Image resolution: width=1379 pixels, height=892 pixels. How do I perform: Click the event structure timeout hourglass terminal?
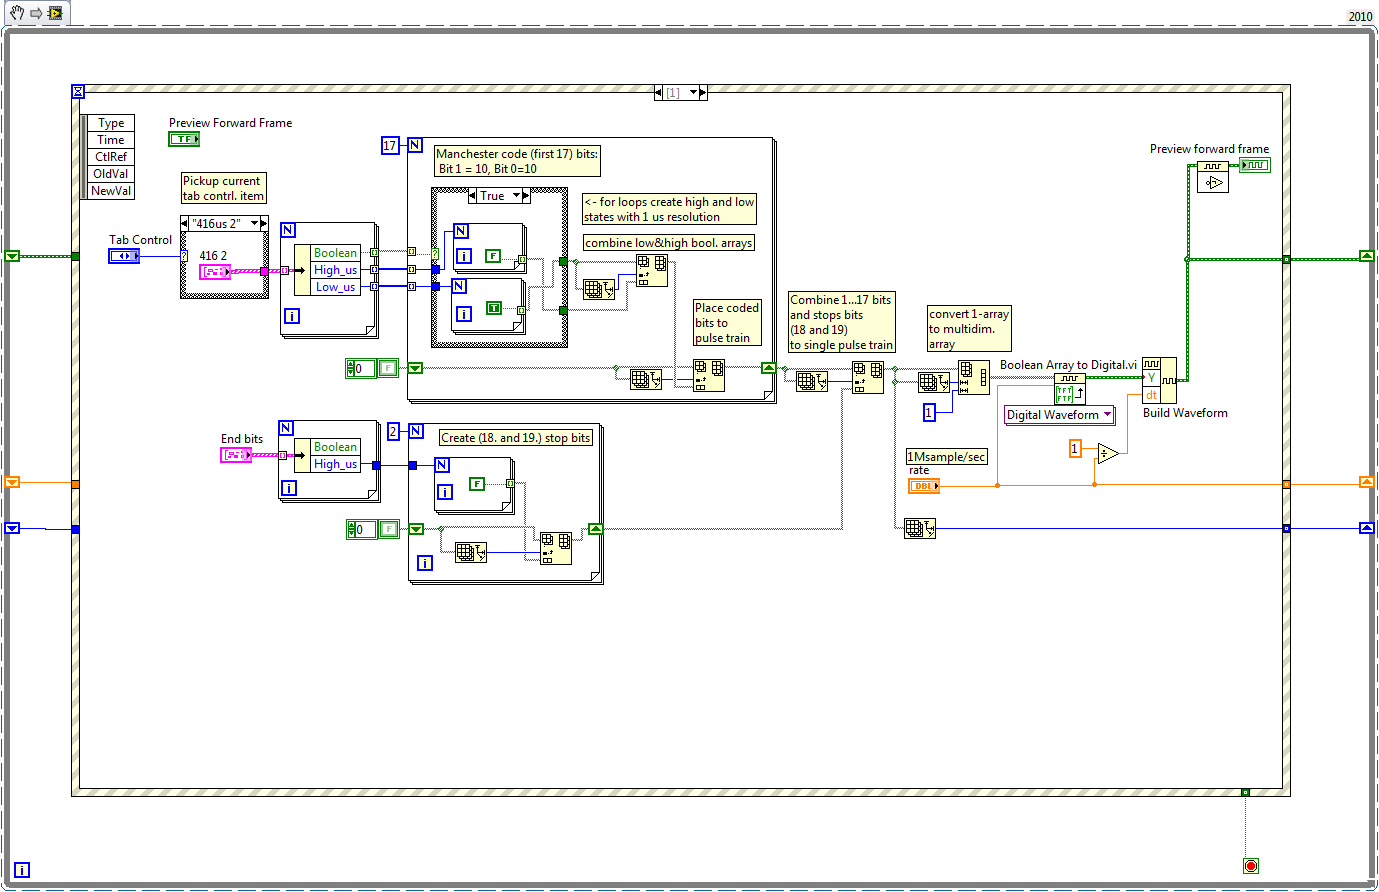click(78, 91)
